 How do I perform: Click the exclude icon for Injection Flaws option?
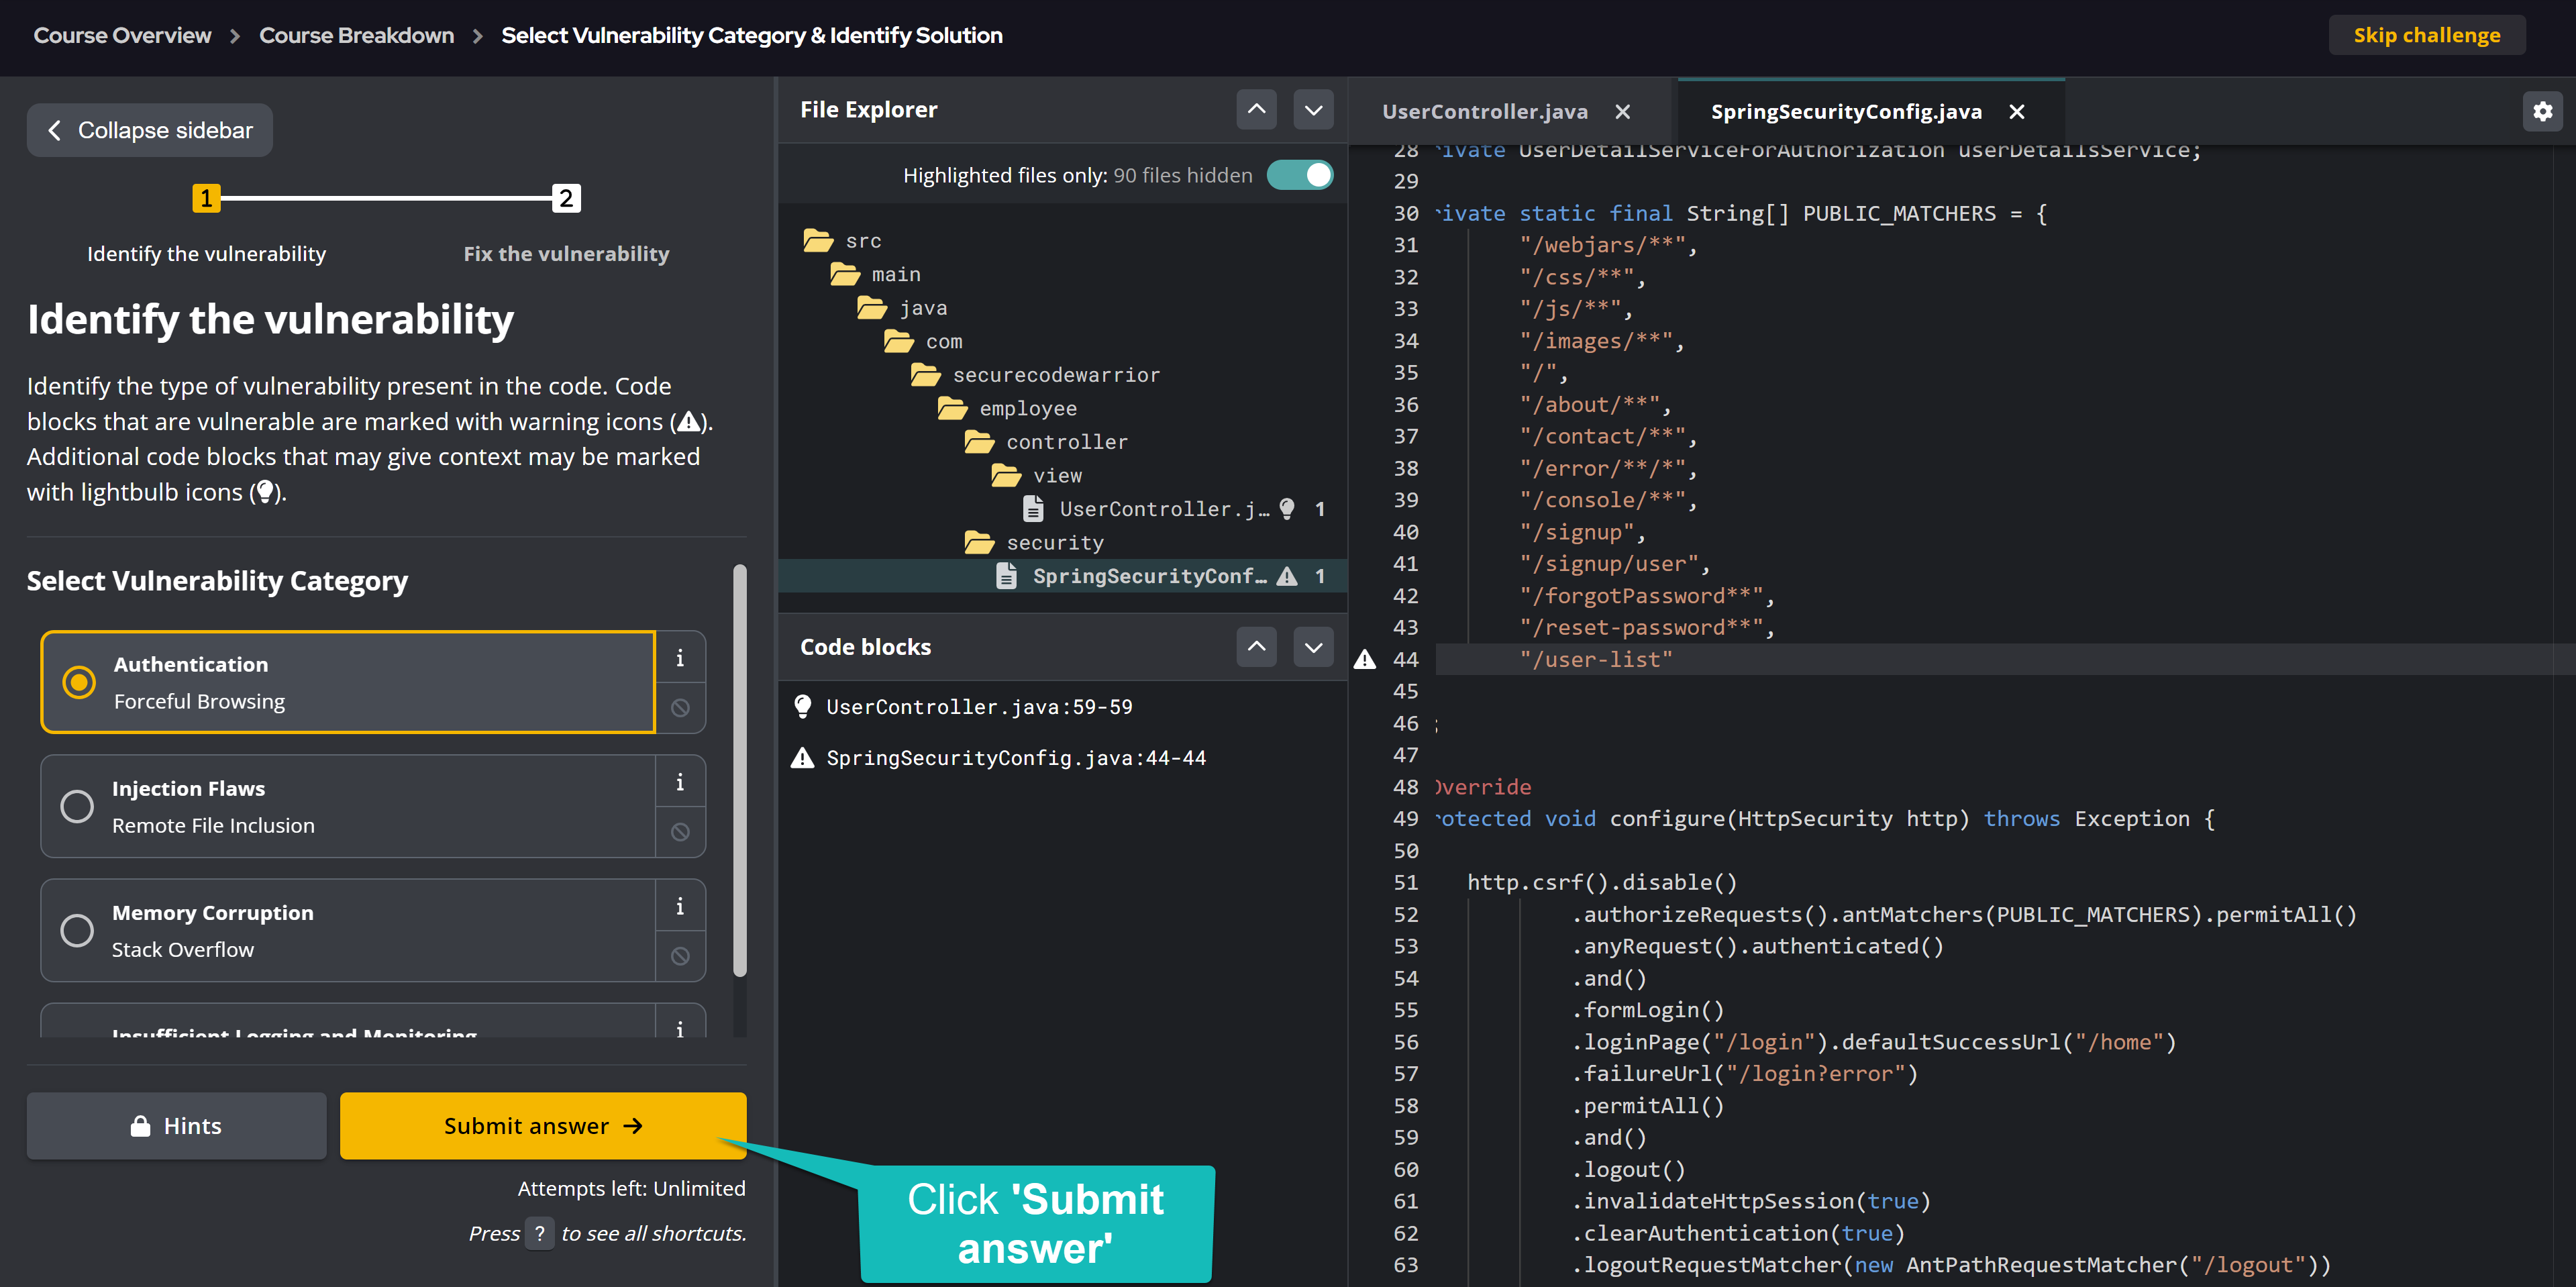(680, 832)
